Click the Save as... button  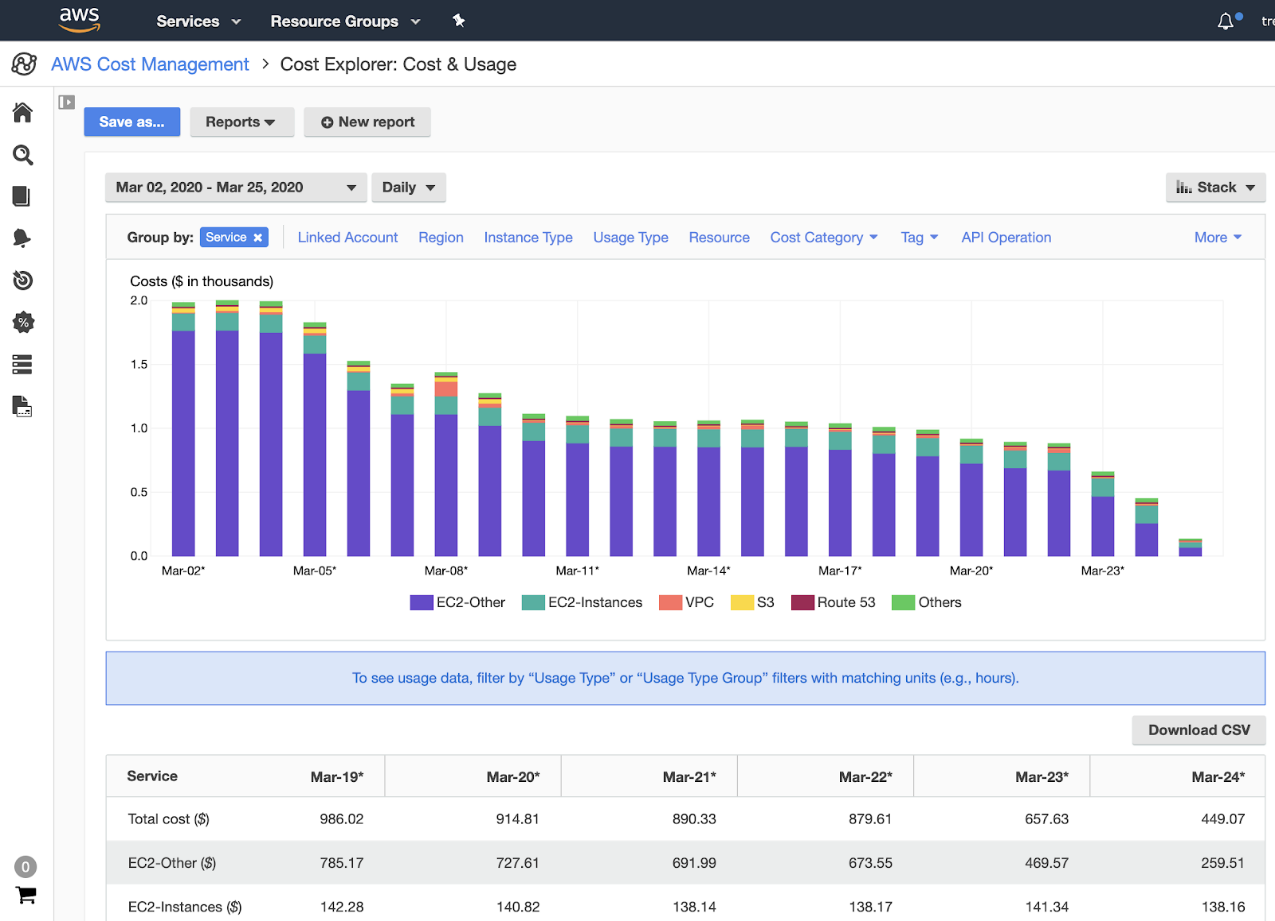[132, 122]
